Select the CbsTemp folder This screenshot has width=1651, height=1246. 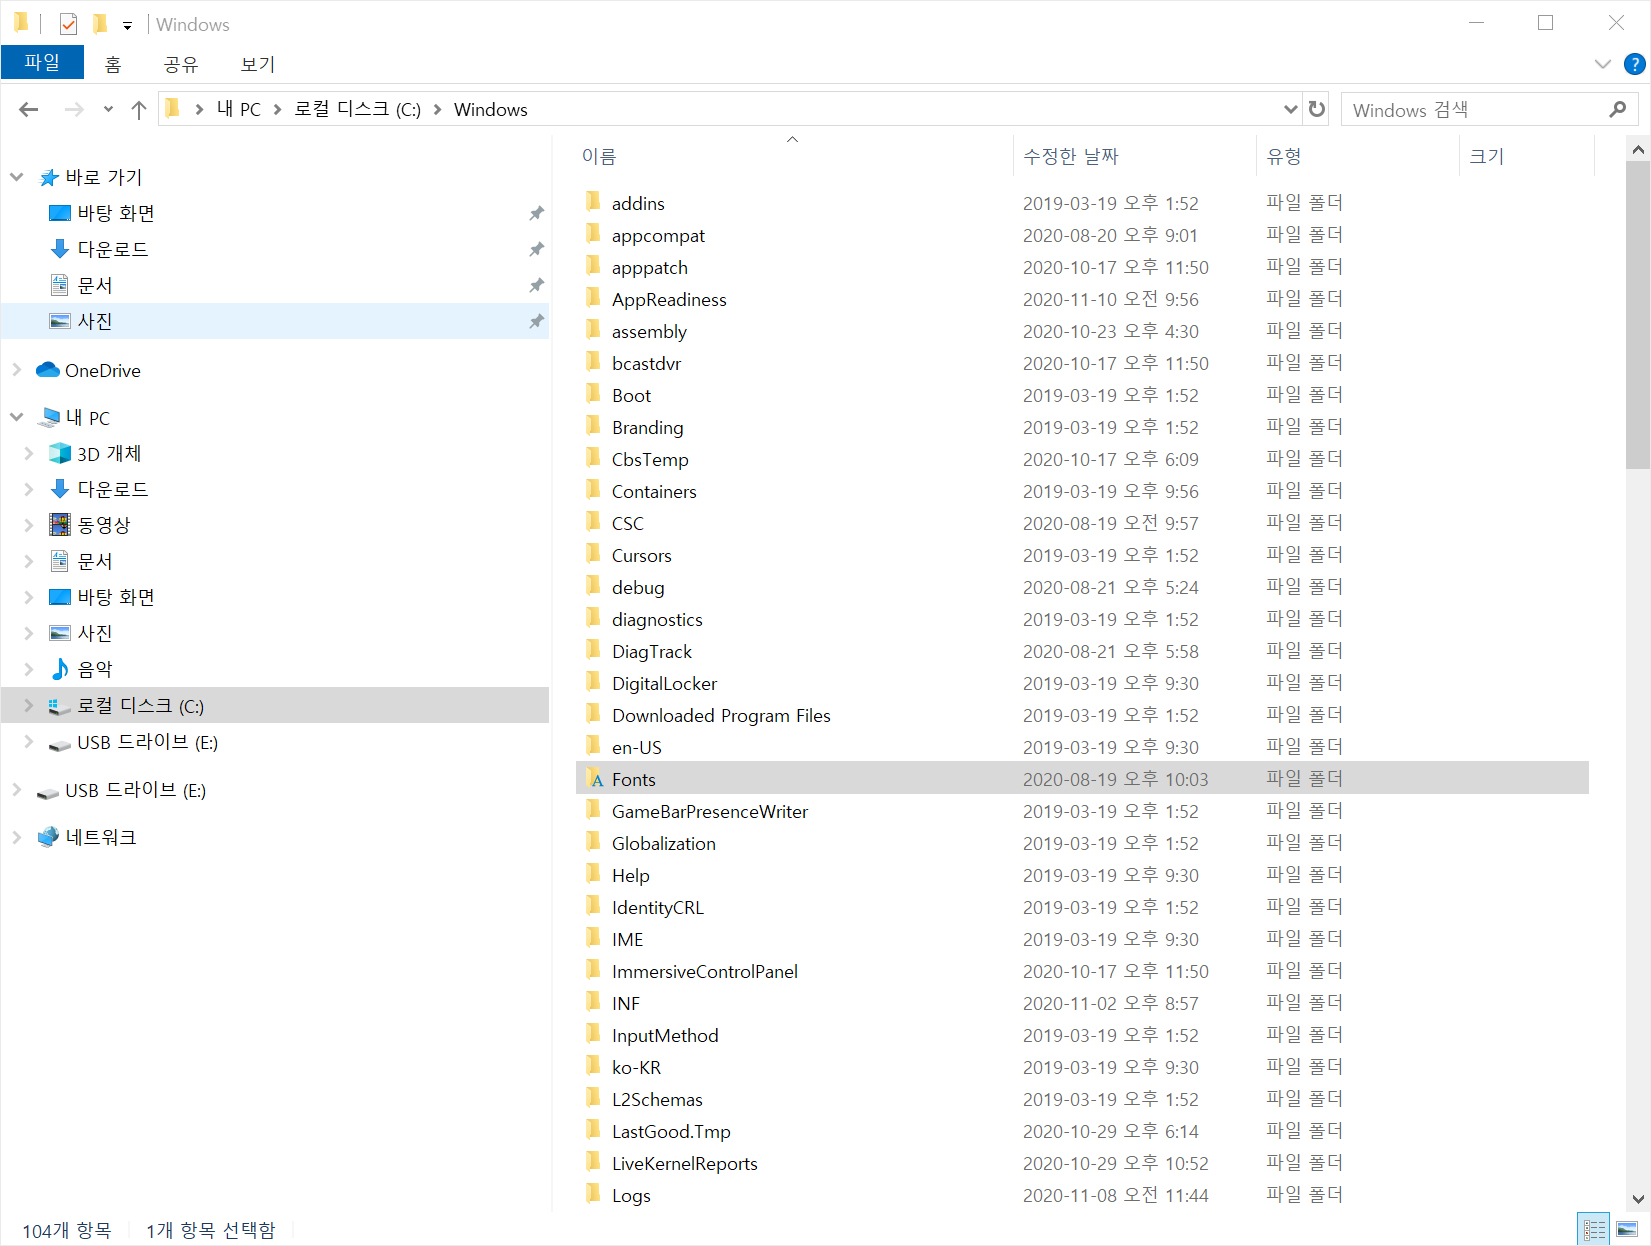point(650,459)
